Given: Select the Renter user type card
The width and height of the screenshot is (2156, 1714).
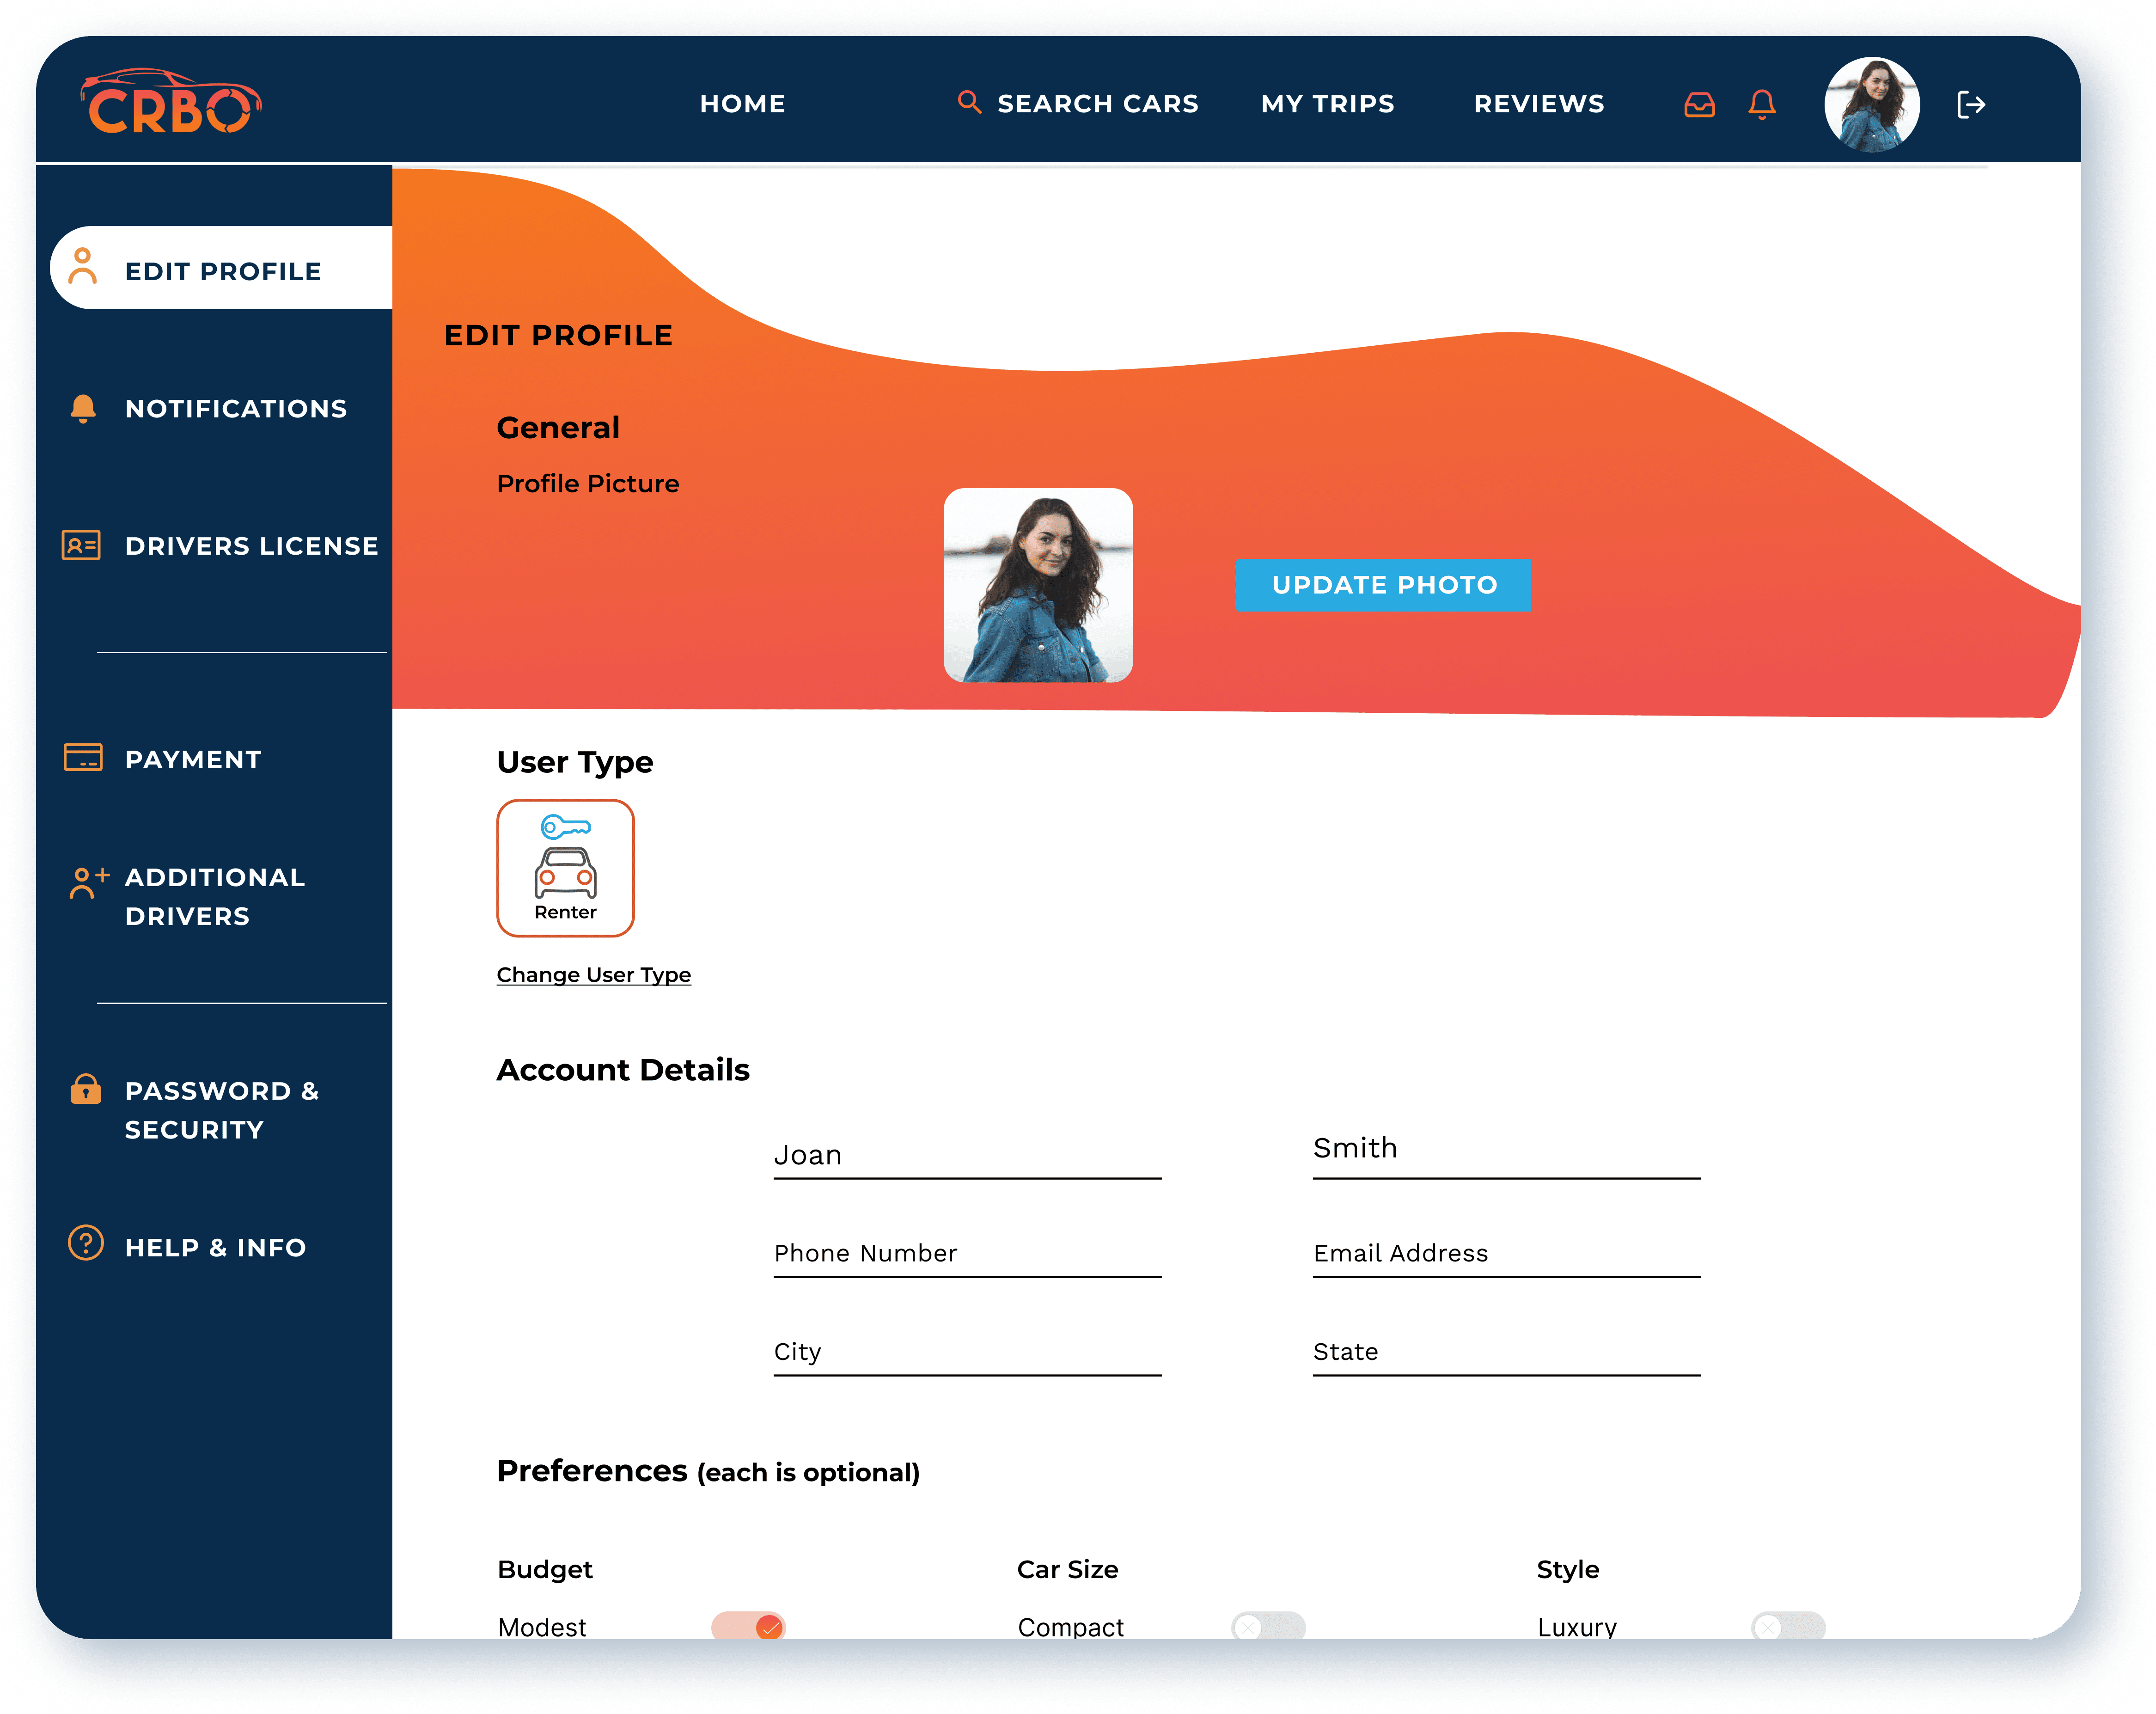Looking at the screenshot, I should point(565,868).
